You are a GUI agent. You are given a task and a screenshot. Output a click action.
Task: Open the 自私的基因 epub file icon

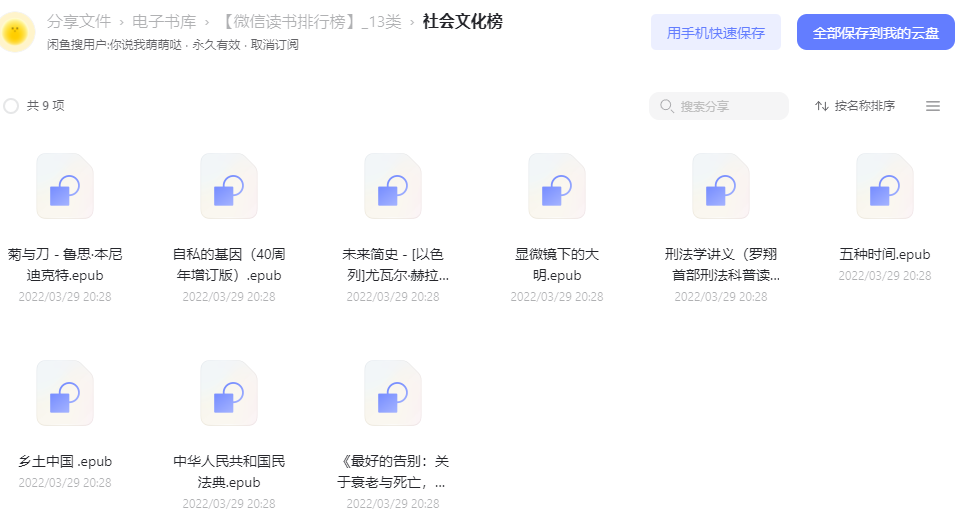coord(229,186)
